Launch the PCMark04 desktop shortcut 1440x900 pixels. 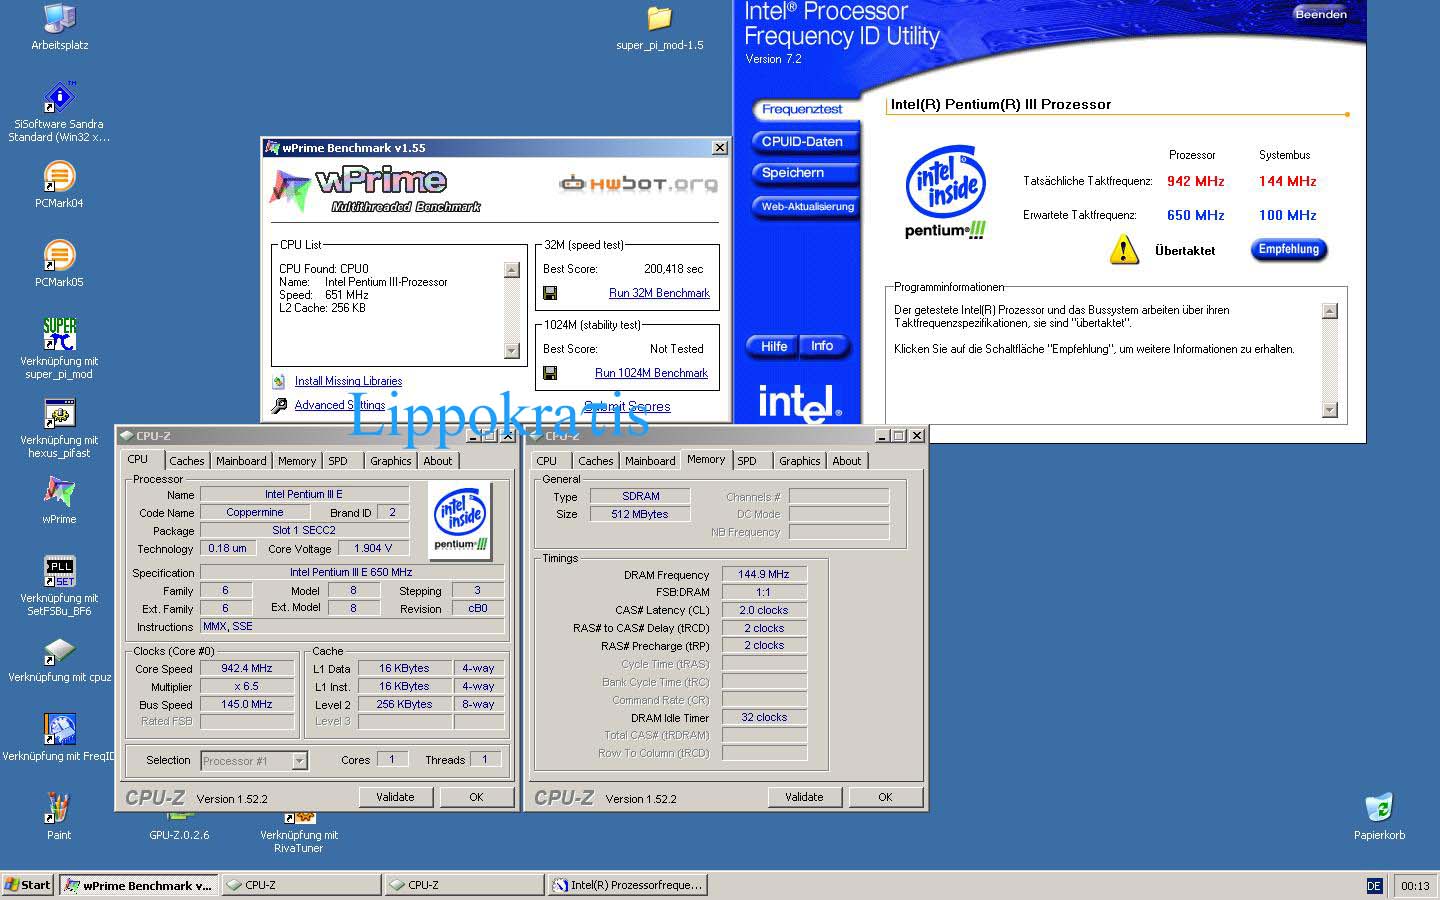[x=59, y=177]
